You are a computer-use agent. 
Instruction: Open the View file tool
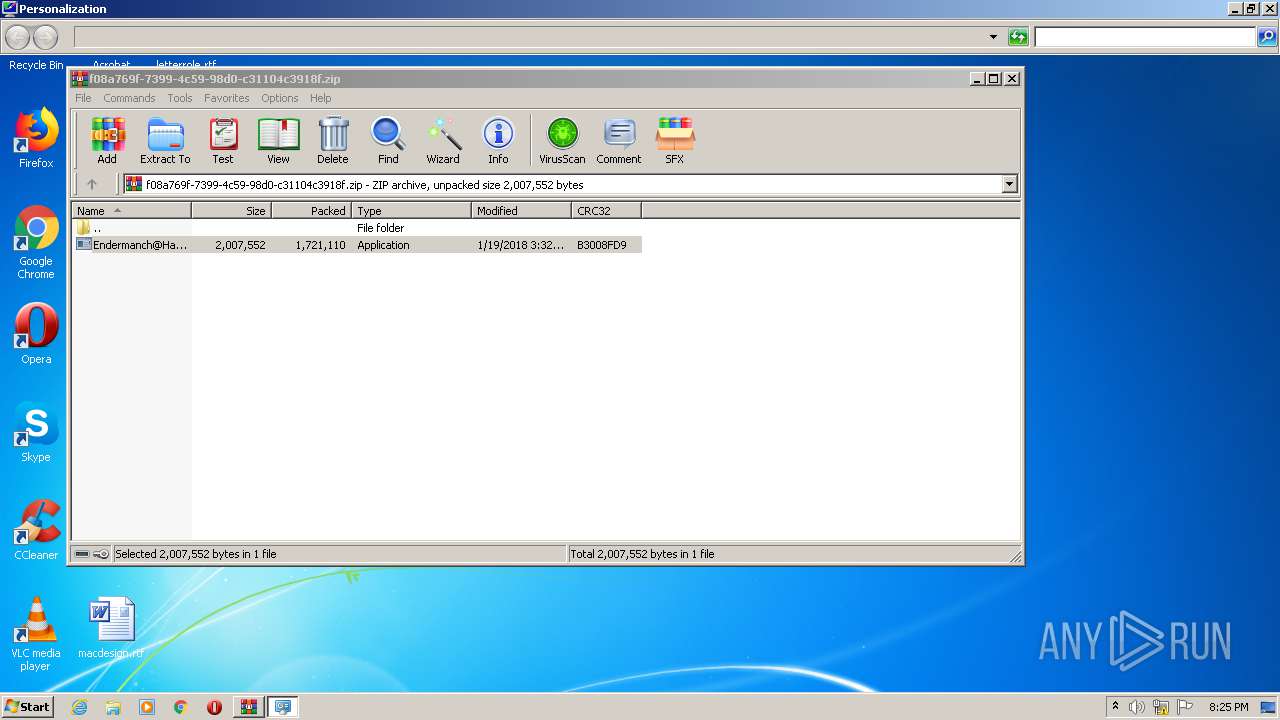pos(278,141)
